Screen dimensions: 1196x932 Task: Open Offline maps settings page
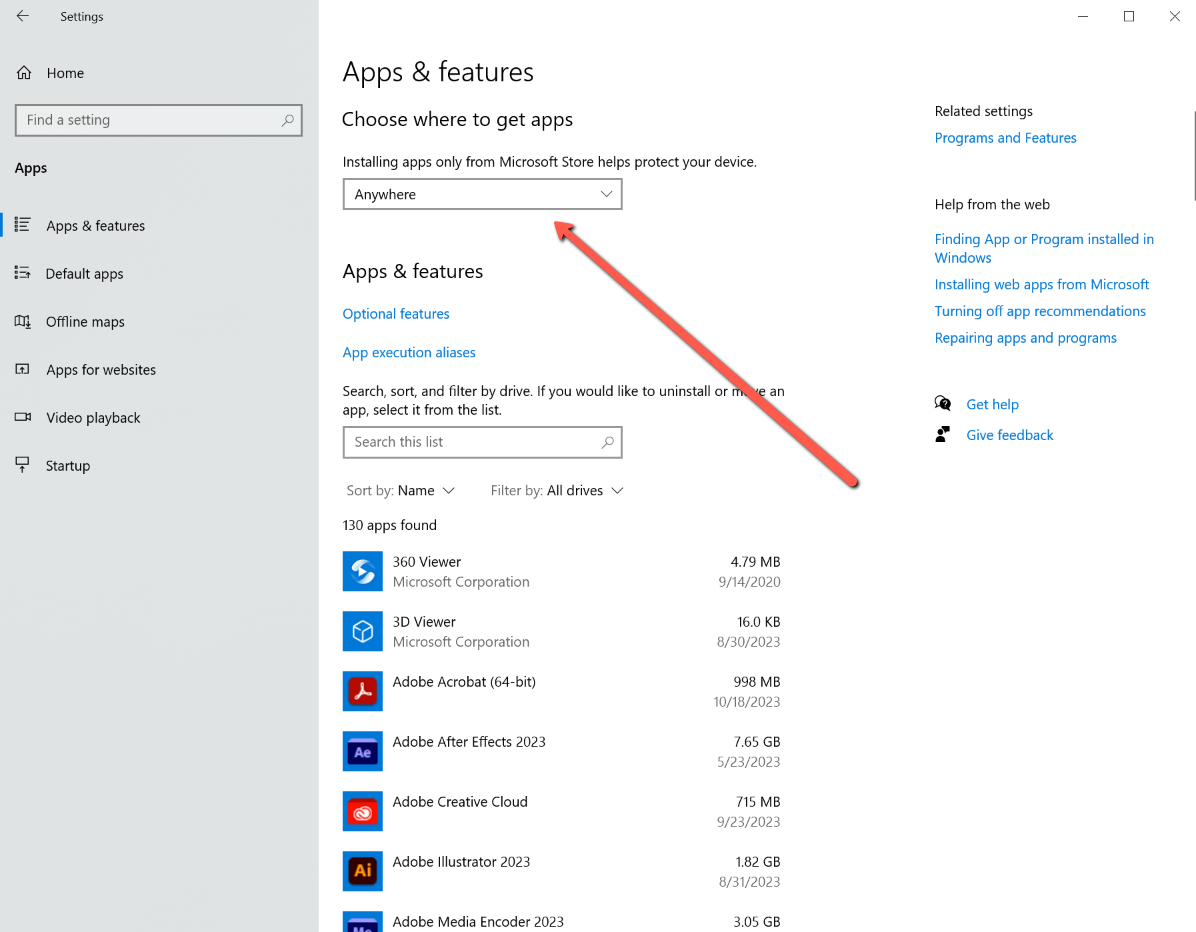85,322
